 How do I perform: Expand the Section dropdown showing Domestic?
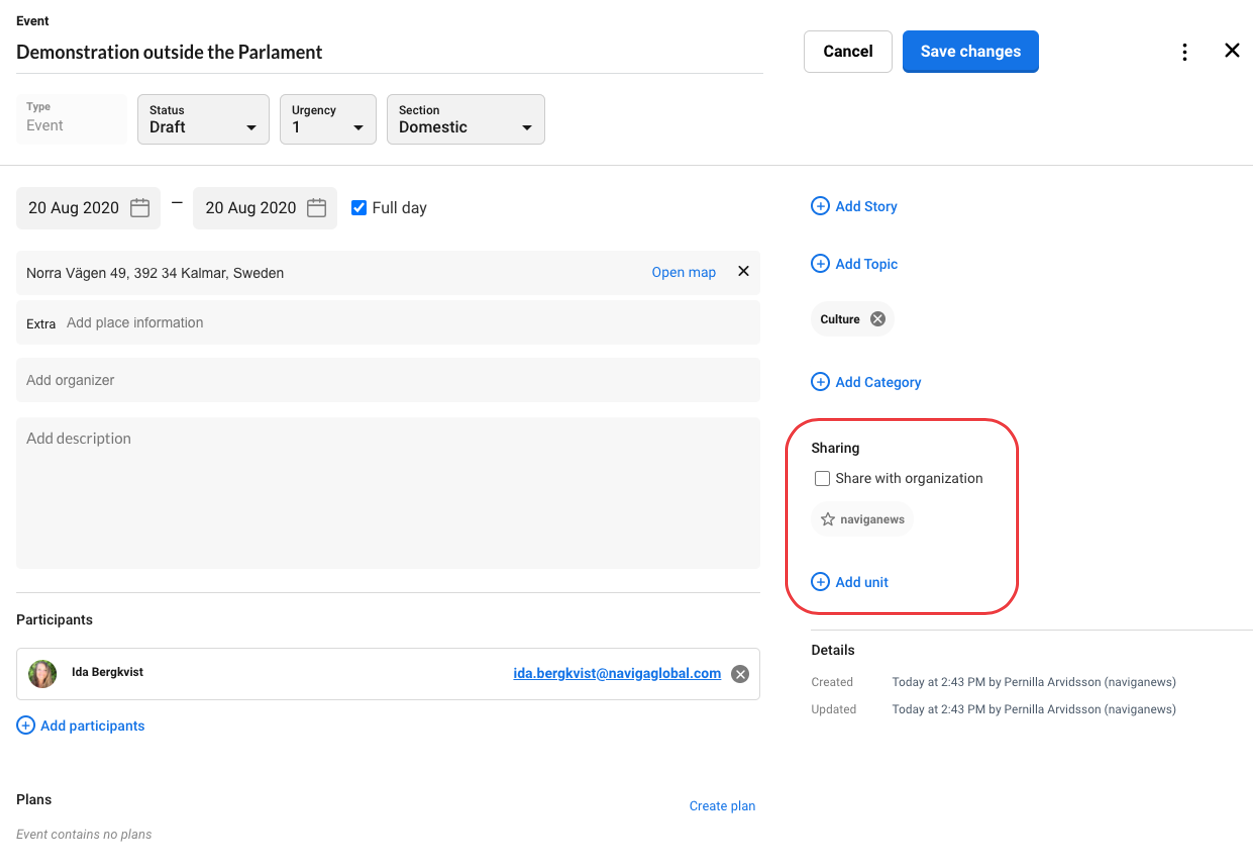(x=465, y=119)
